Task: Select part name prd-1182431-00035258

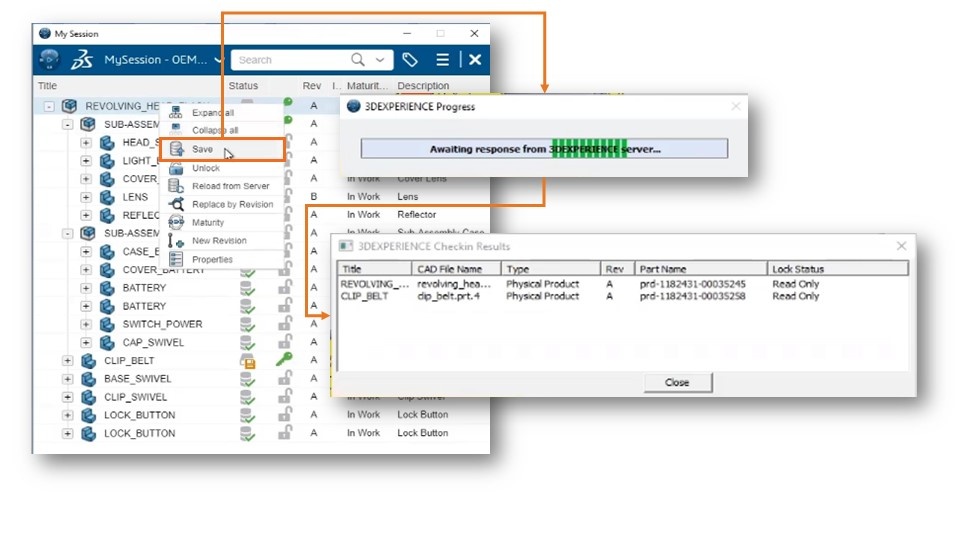Action: pos(692,296)
